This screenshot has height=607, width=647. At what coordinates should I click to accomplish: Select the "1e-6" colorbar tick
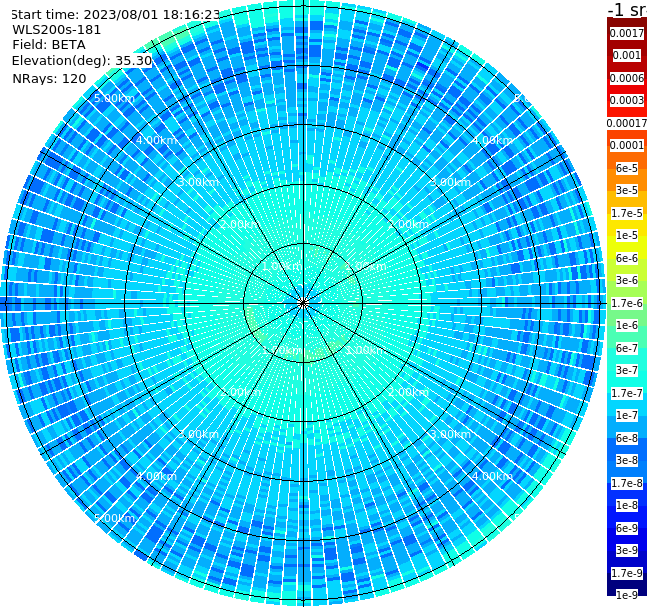click(627, 325)
